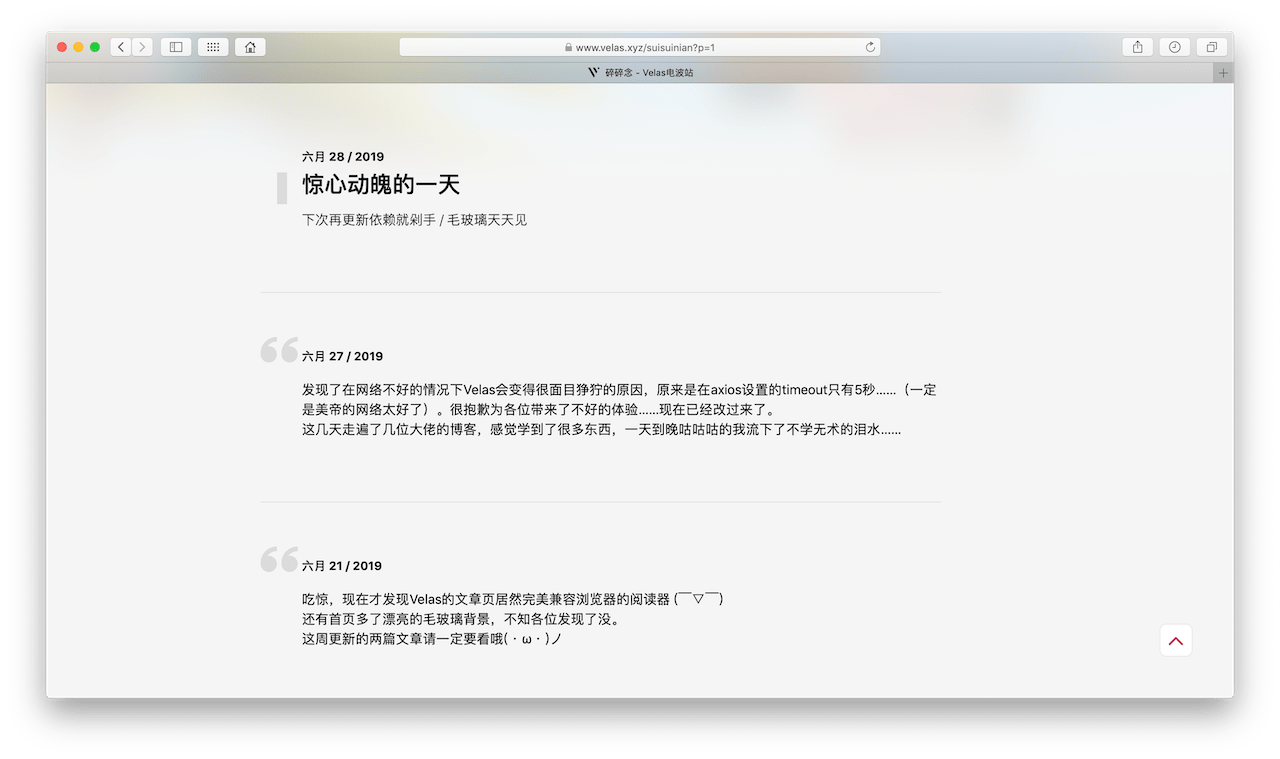Screen dimensions: 1280x759
Task: Click line starting 吃惊，现在才发现Velas的文章页
Action: [513, 600]
